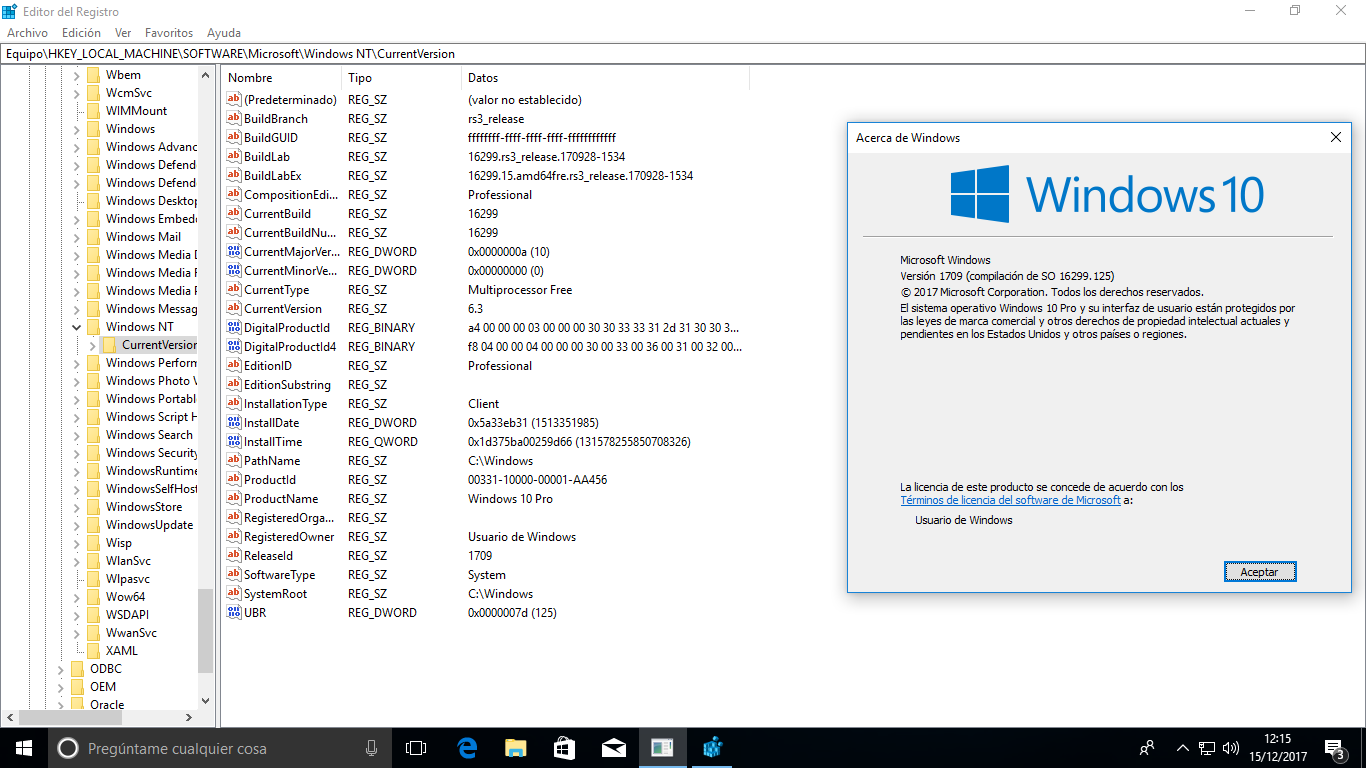Open the Favoritos menu
The width and height of the screenshot is (1366, 768).
(169, 33)
